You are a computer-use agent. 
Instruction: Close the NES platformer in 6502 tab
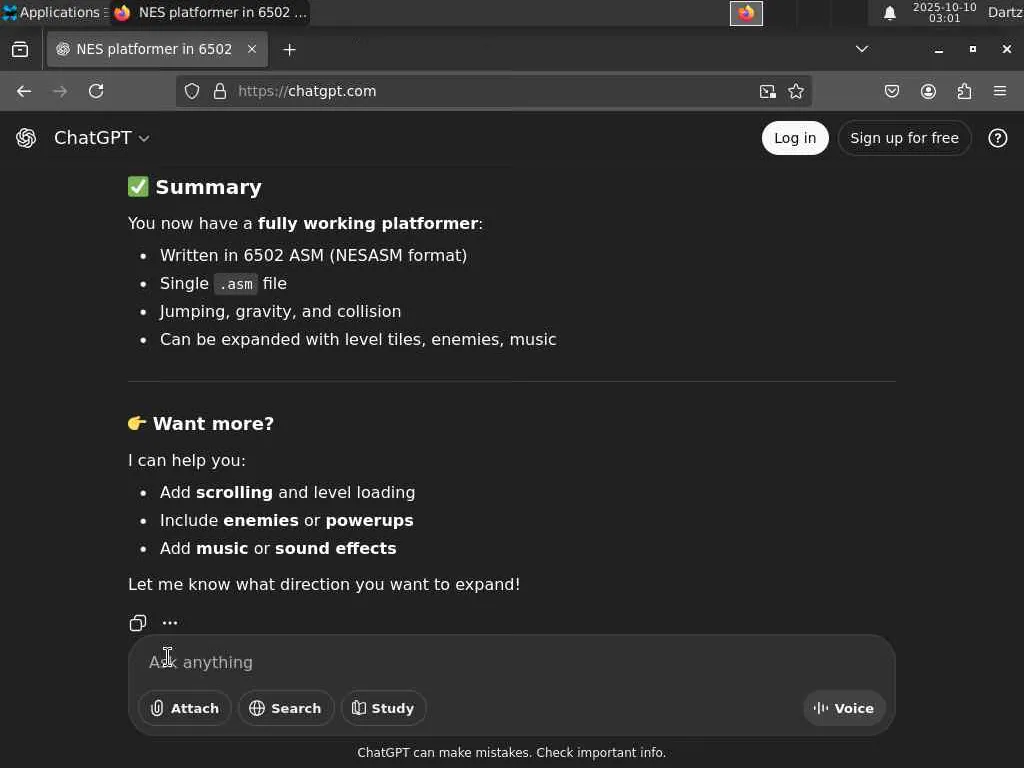[x=251, y=49]
